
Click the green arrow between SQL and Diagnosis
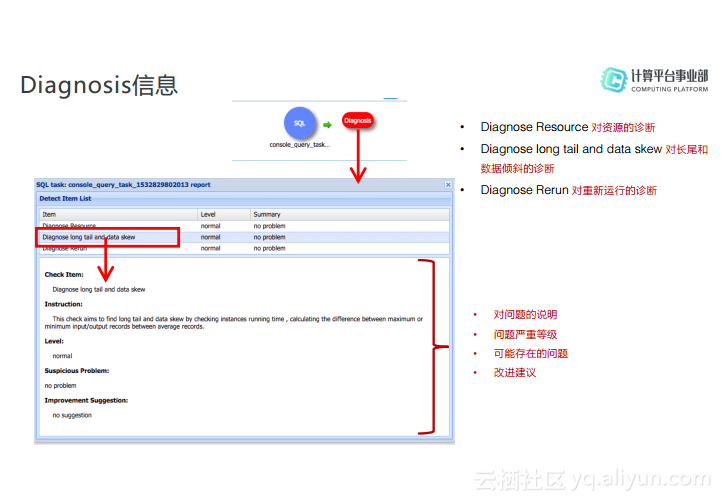pyautogui.click(x=327, y=125)
